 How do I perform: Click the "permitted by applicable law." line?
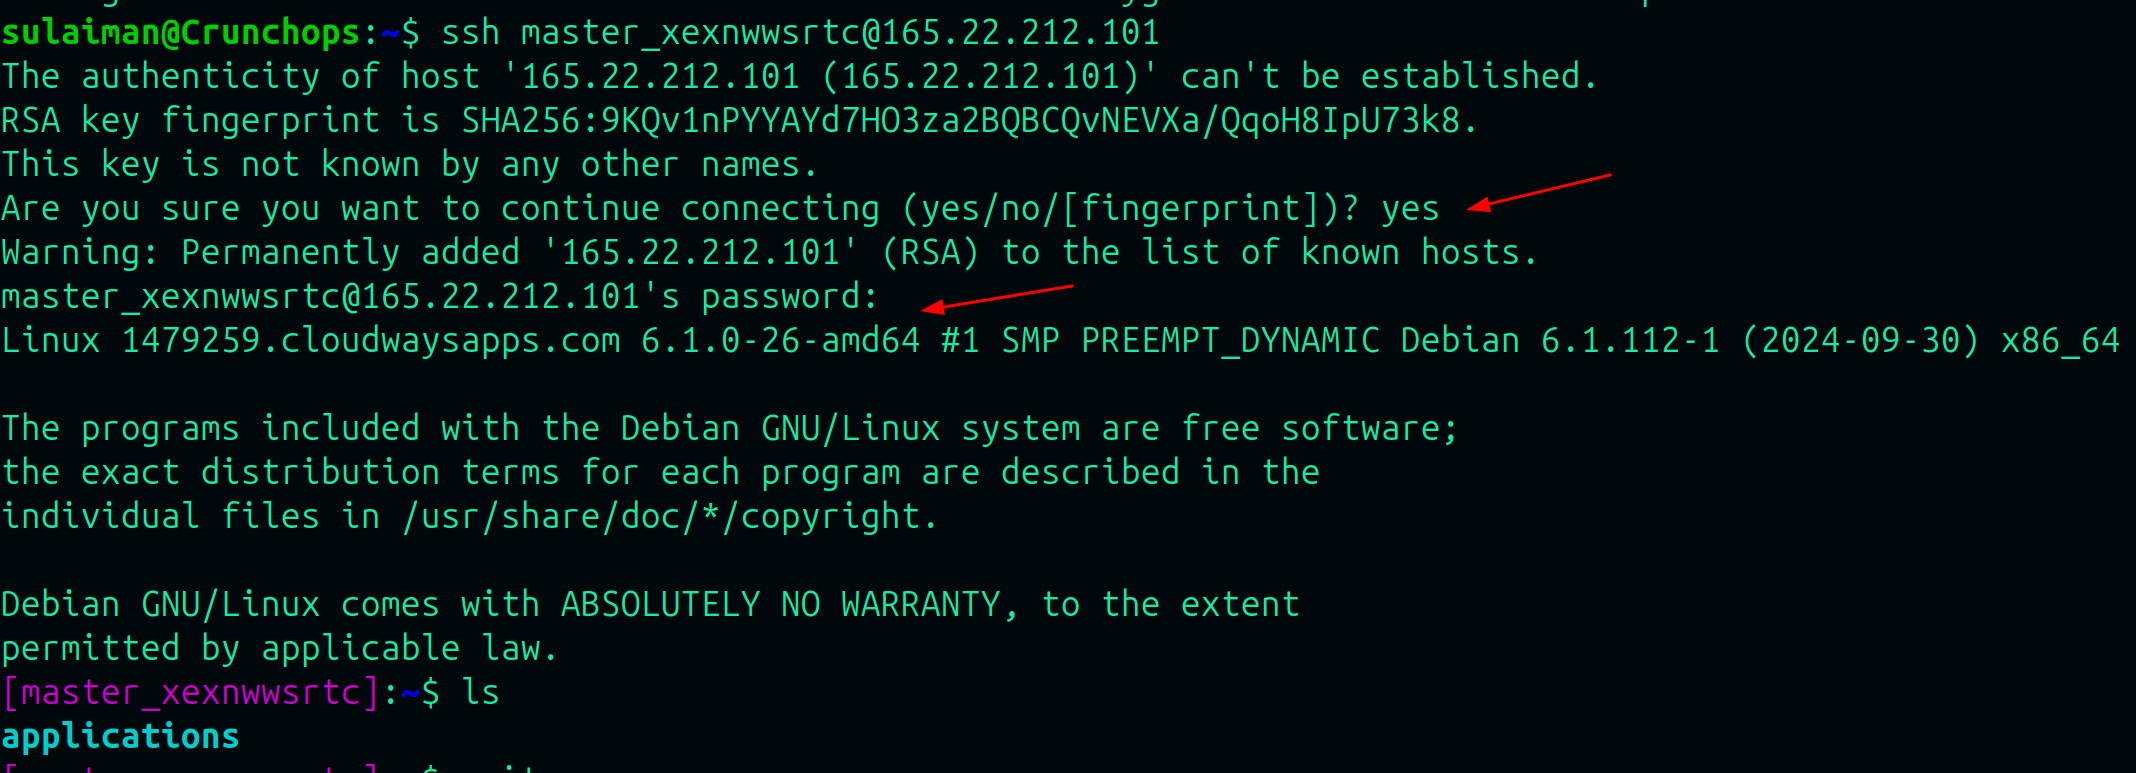point(280,649)
